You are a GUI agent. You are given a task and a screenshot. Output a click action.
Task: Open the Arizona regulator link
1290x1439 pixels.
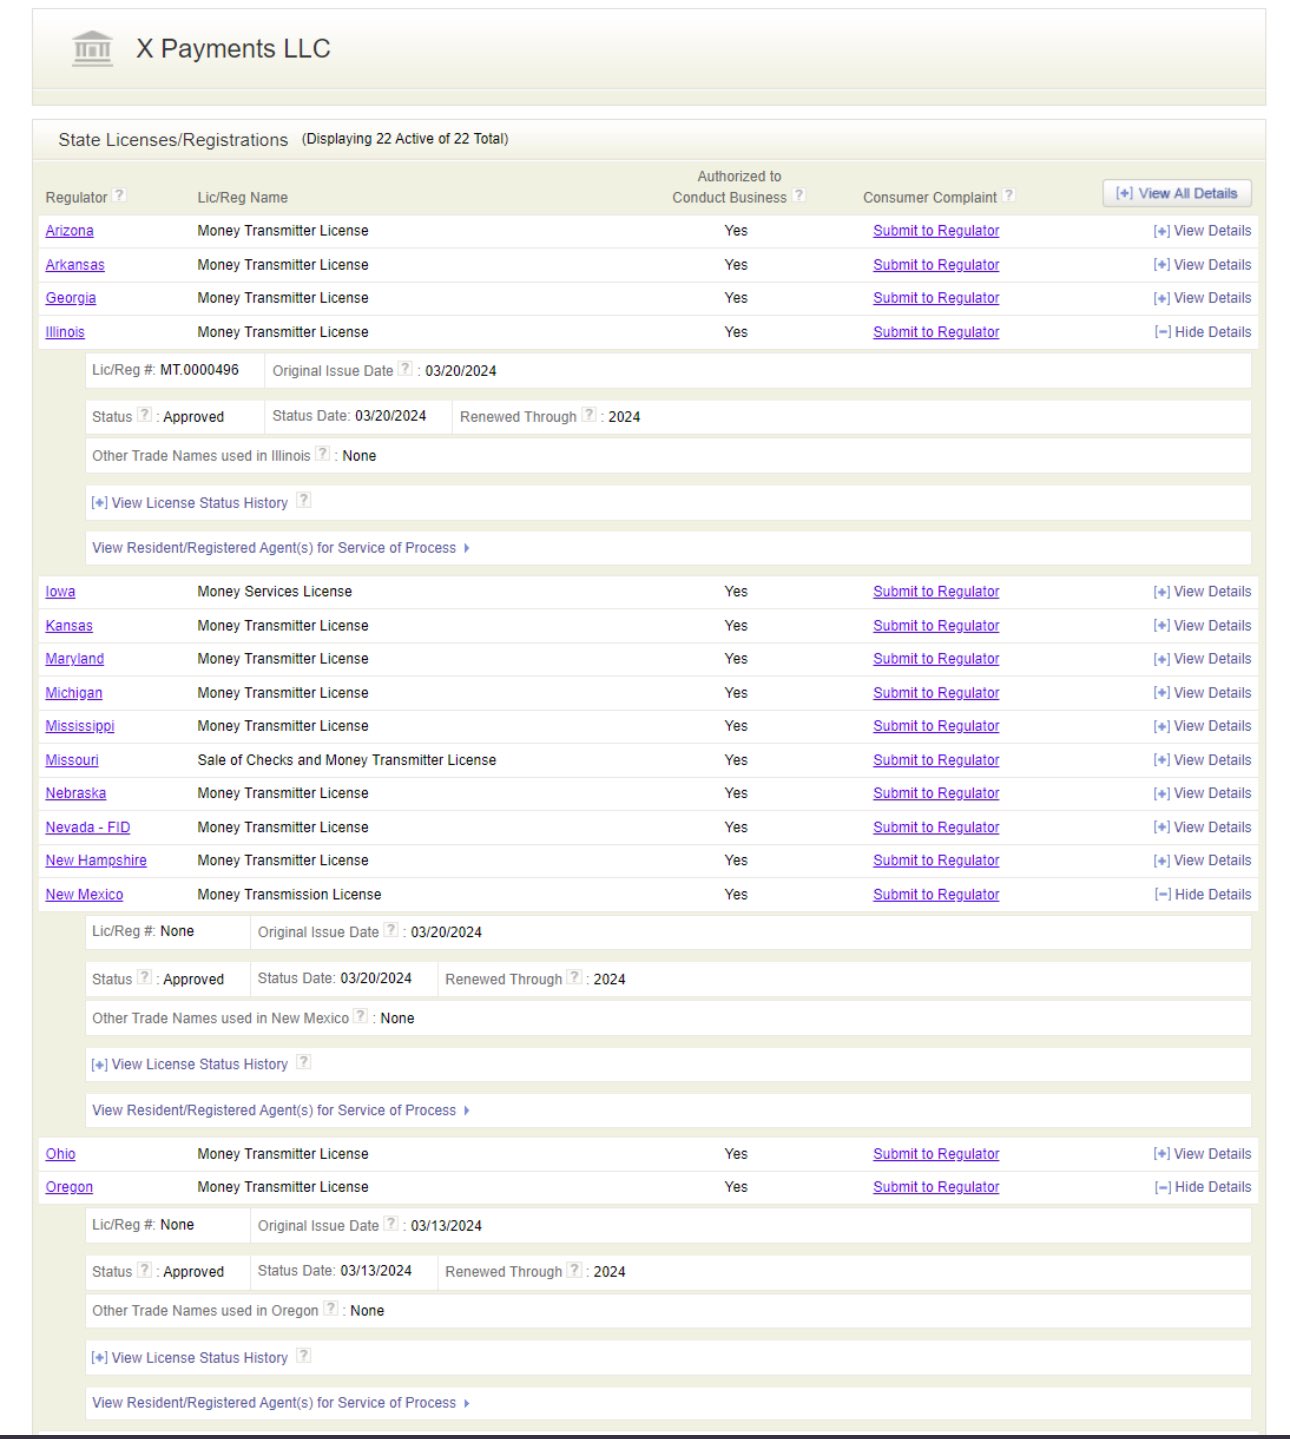[69, 231]
